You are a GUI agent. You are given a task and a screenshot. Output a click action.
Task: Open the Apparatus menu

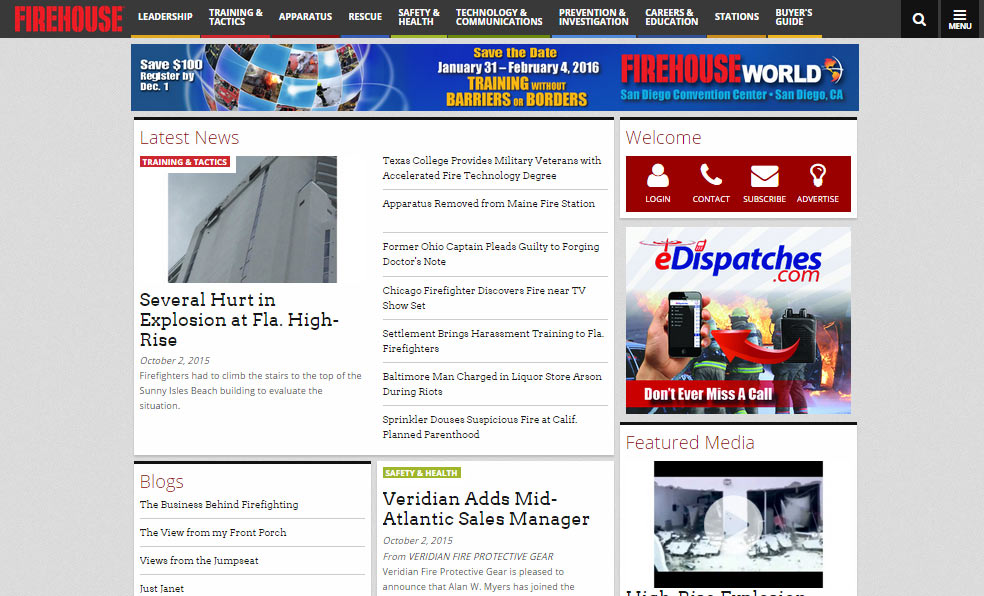click(x=306, y=17)
